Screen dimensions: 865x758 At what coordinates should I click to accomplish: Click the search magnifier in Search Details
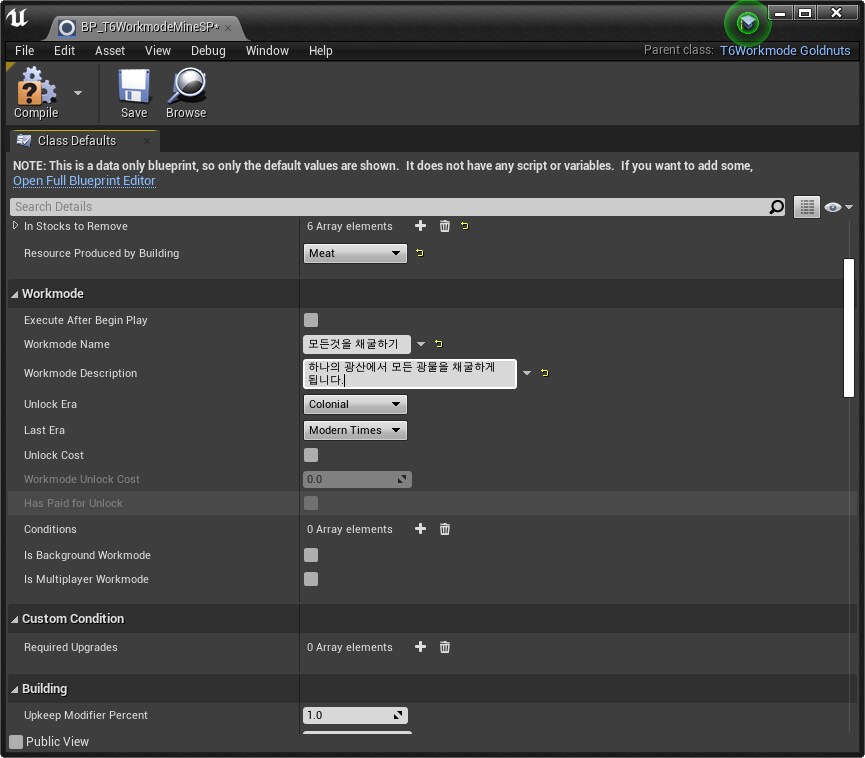point(776,207)
